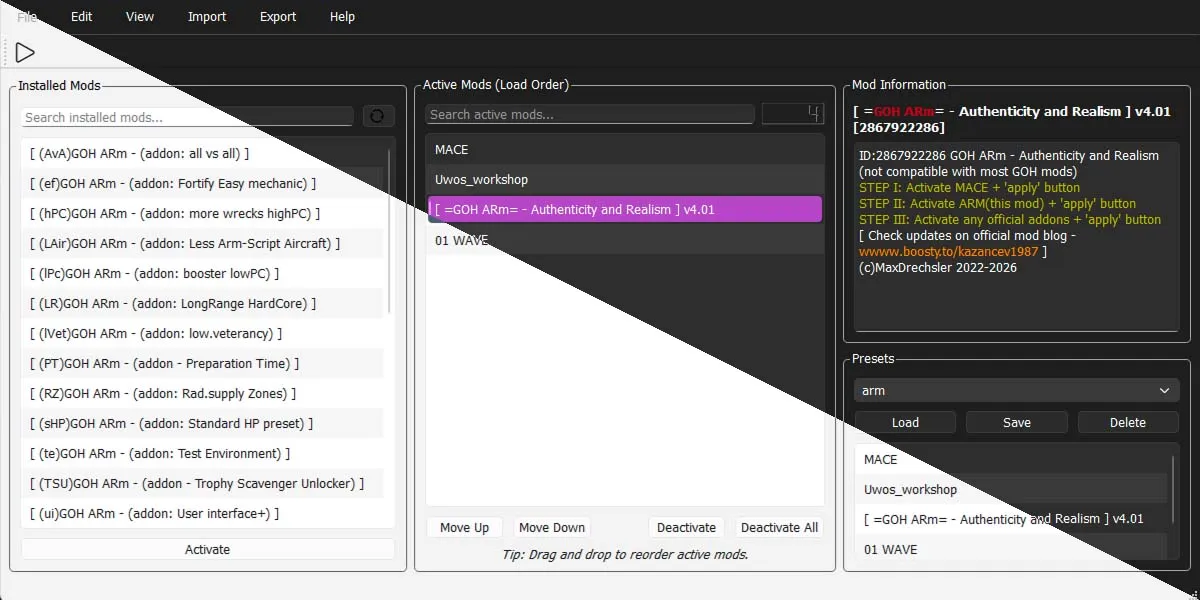The height and width of the screenshot is (600, 1200).
Task: Open the presets dropdown showing 'arm'
Action: [1015, 390]
